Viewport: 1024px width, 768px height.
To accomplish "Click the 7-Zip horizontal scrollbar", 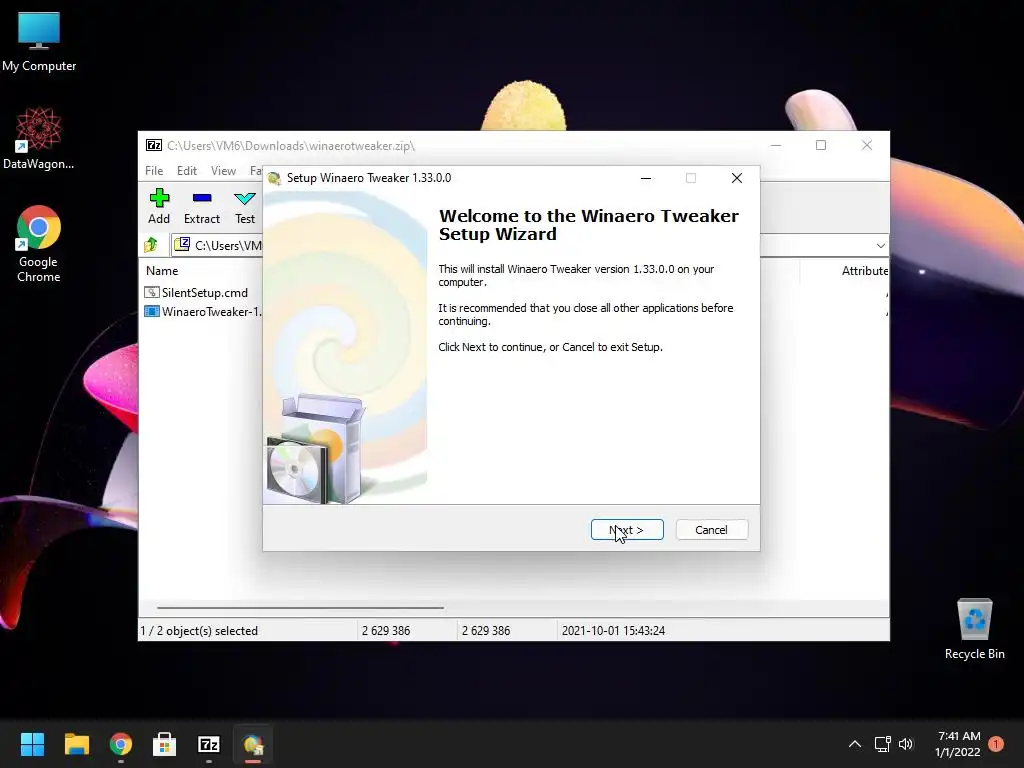I will [x=300, y=607].
